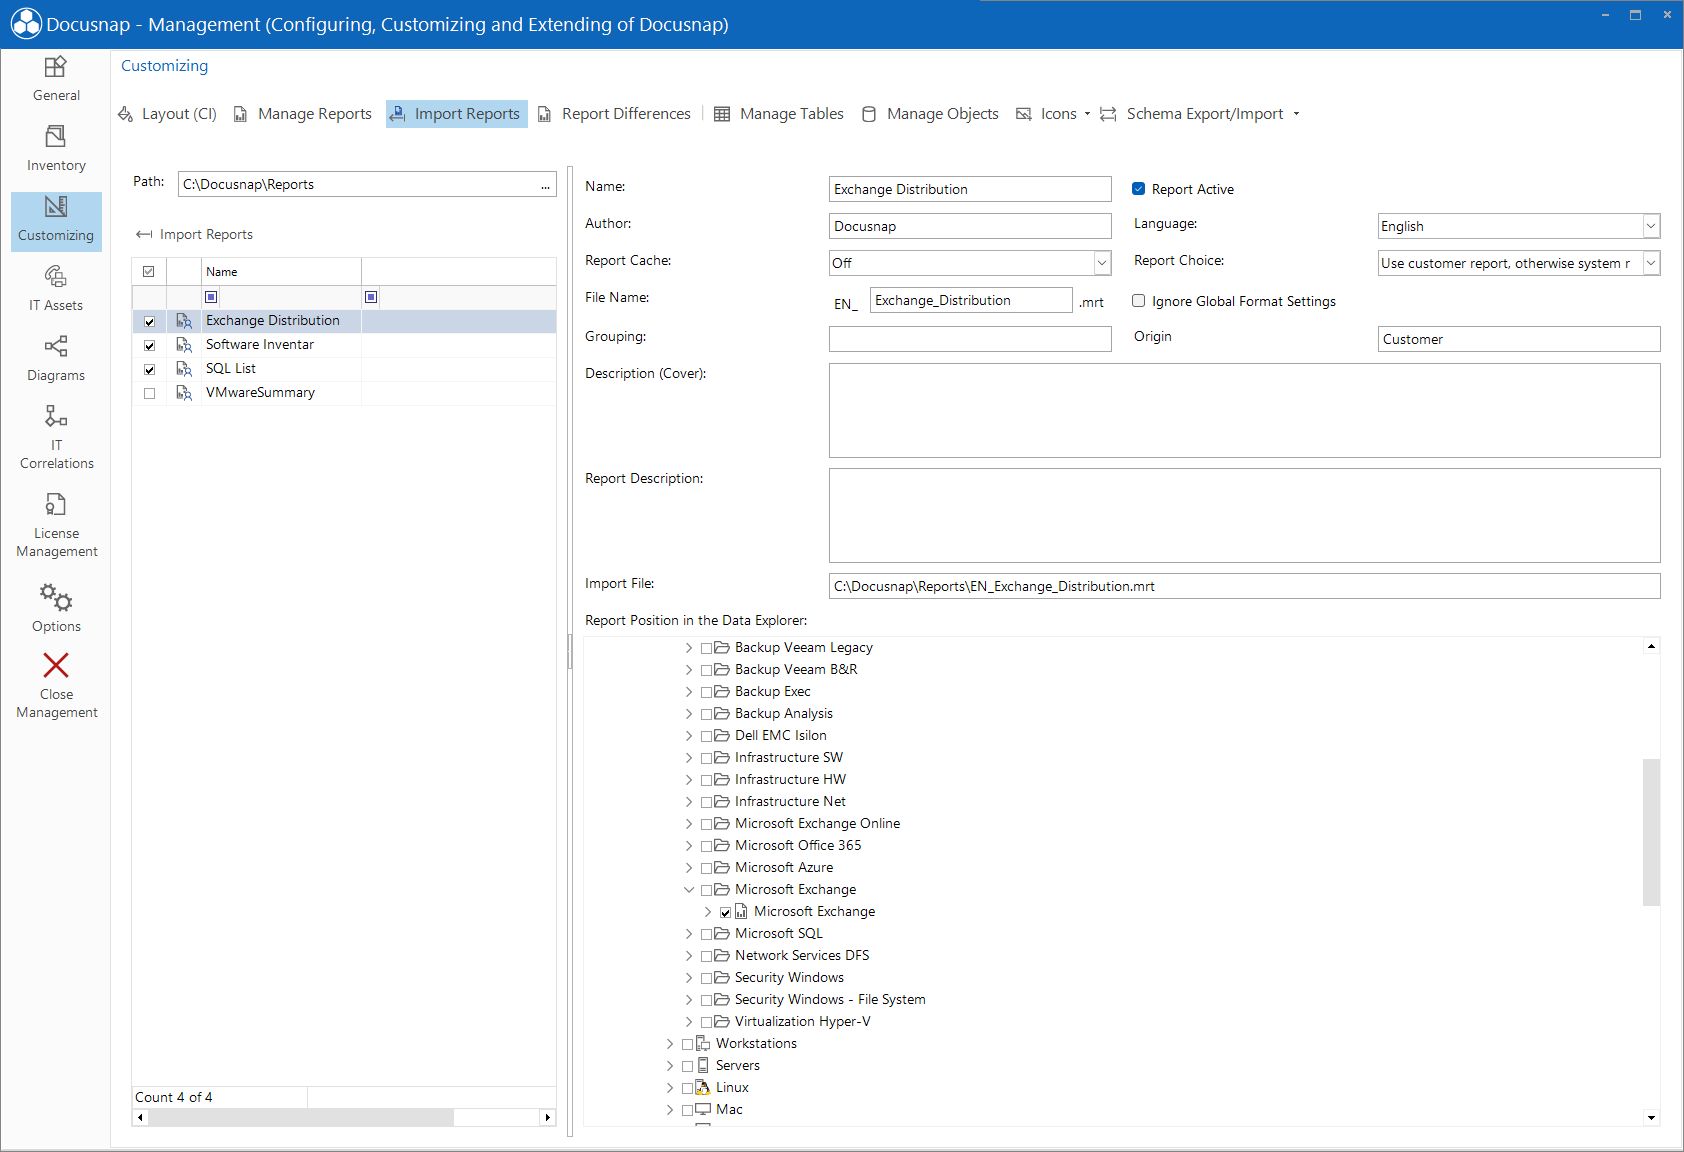Open the General section icon
Viewport: 1684px width, 1152px height.
point(56,67)
